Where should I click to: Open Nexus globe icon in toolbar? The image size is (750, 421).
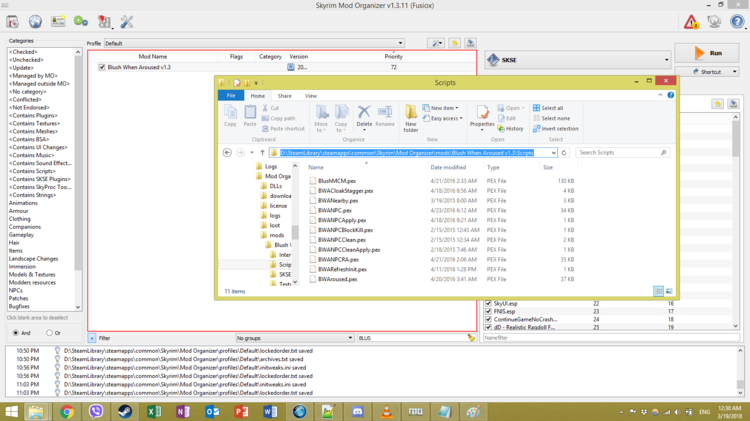tap(35, 22)
